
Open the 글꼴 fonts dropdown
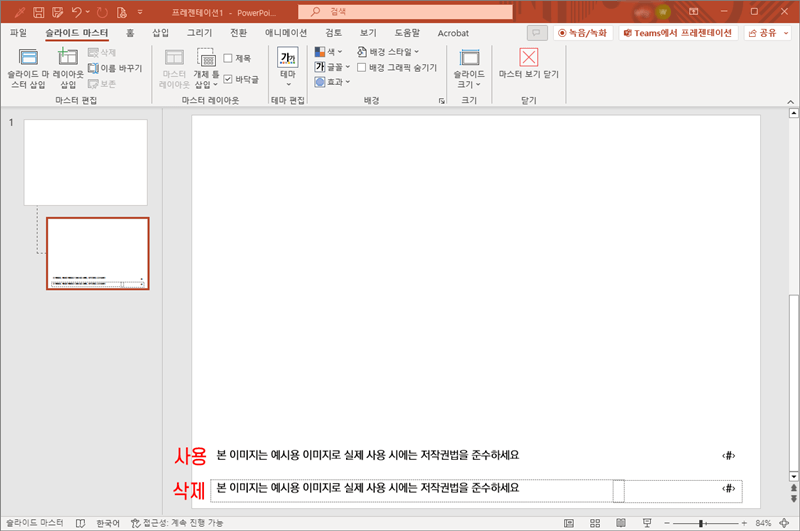pos(332,67)
